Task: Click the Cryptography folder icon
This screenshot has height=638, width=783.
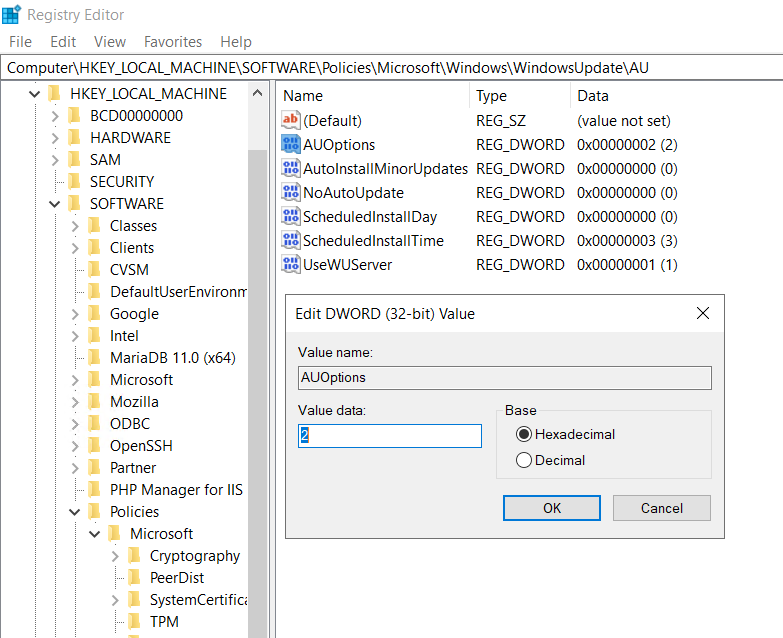Action: tap(134, 555)
